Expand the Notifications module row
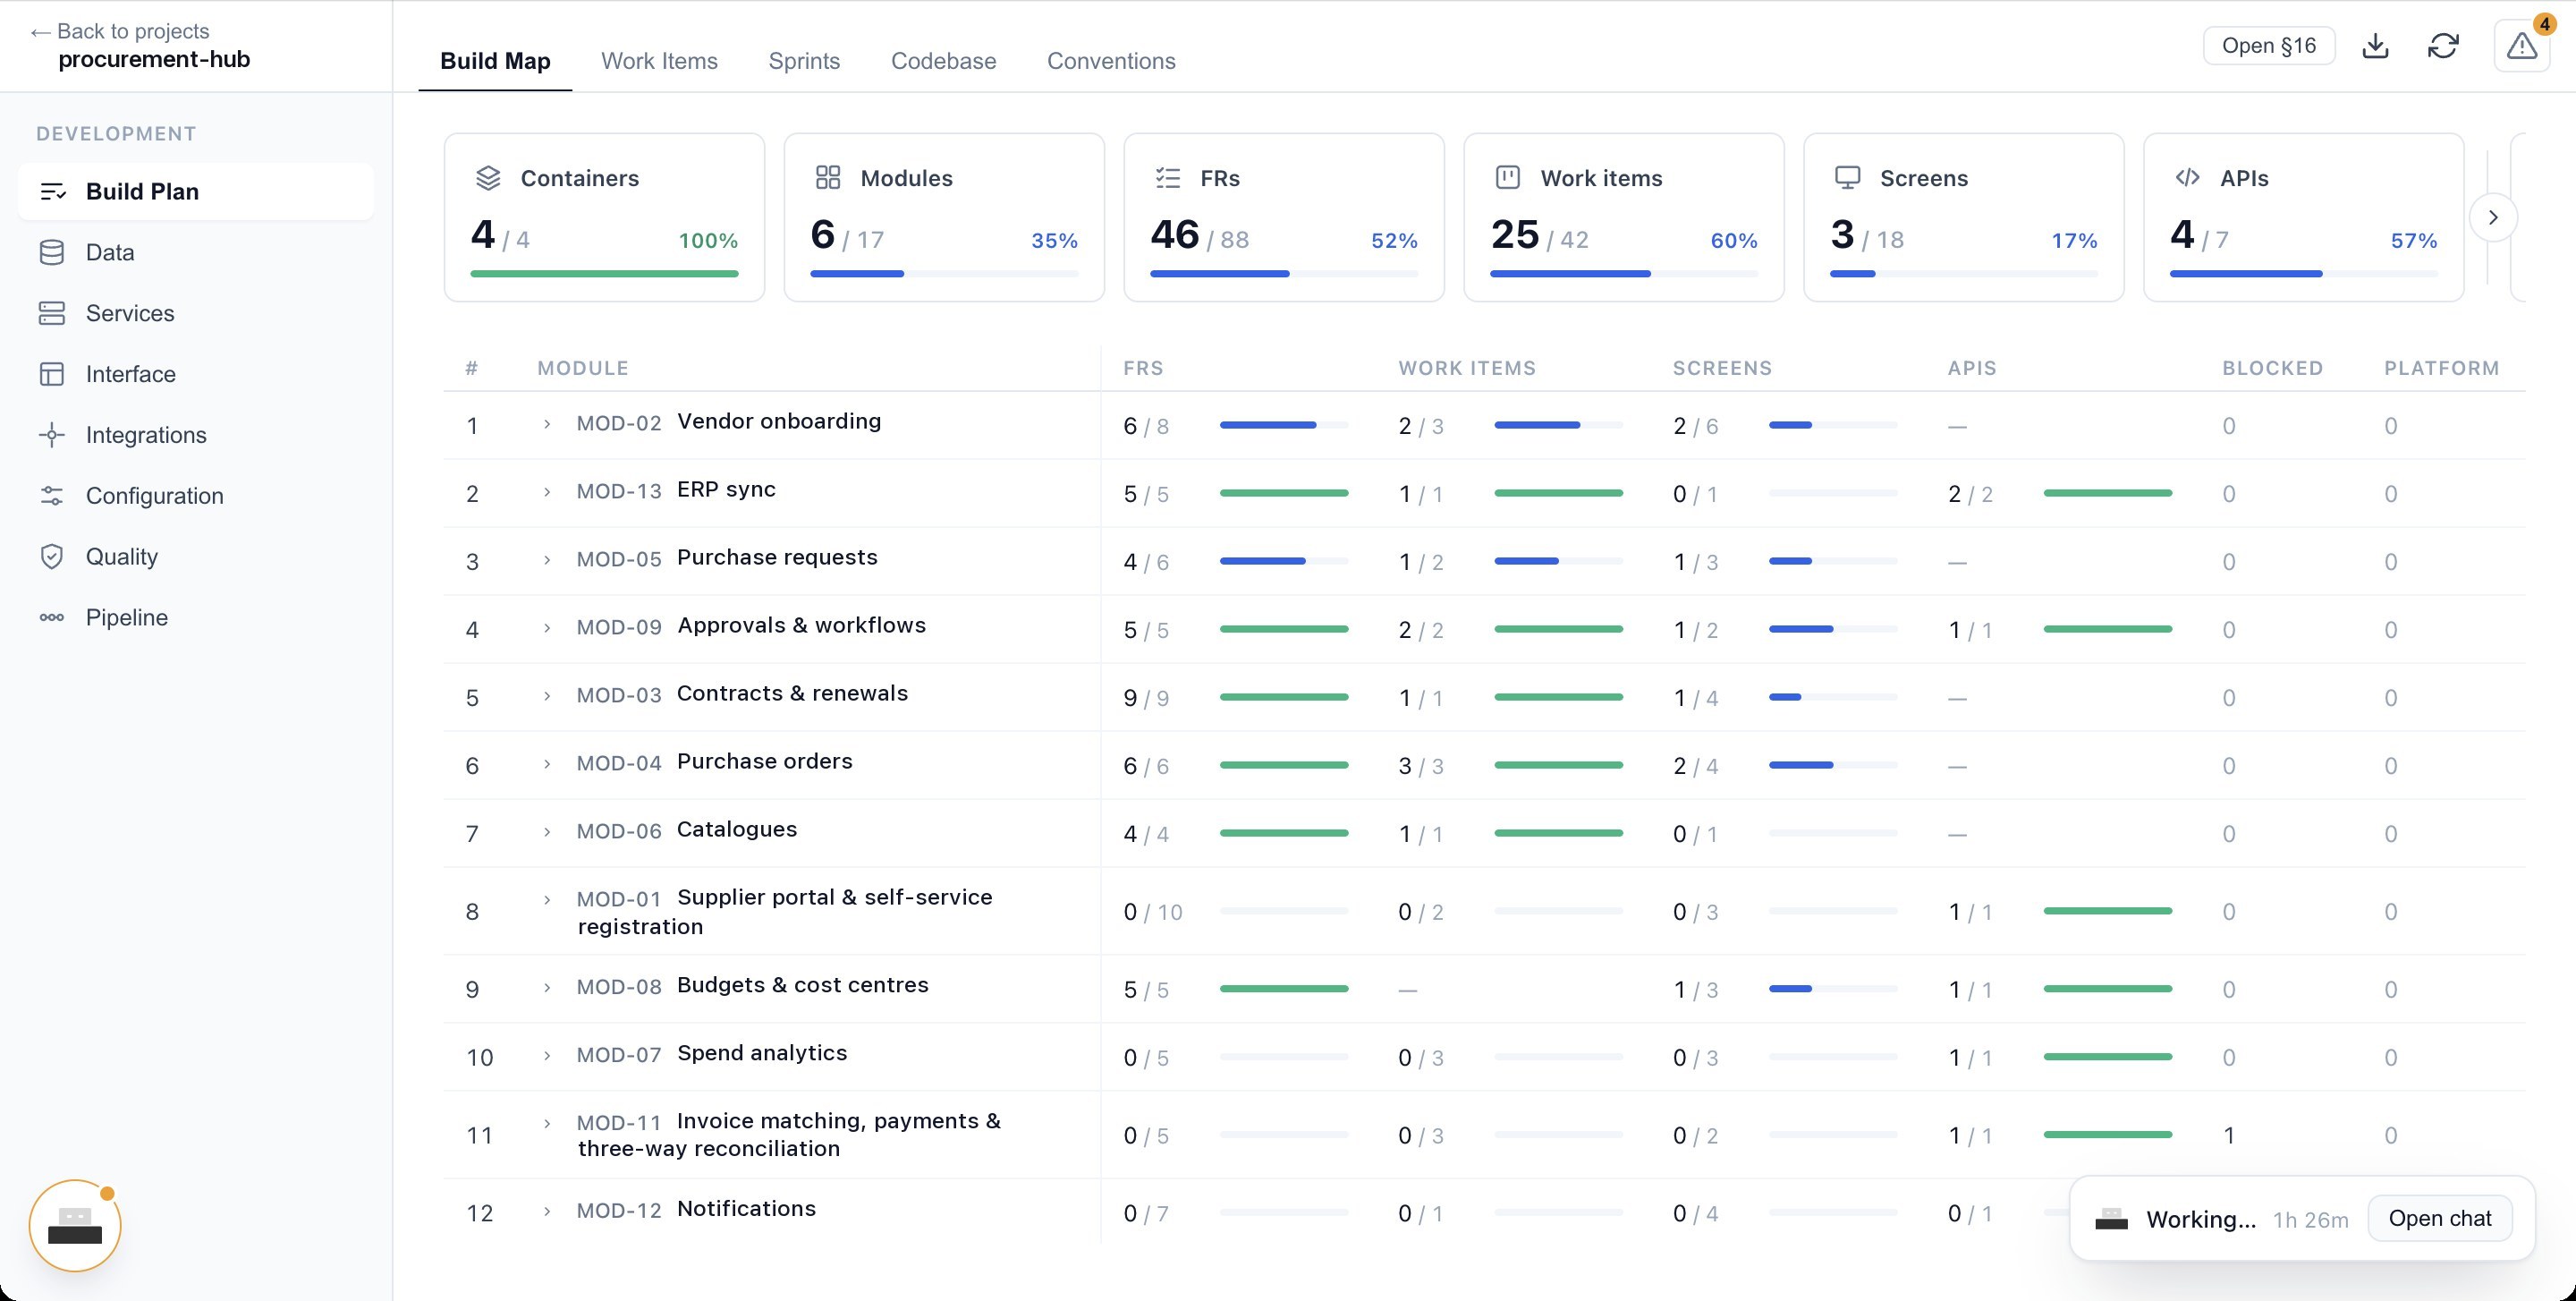This screenshot has height=1301, width=2576. (547, 1212)
